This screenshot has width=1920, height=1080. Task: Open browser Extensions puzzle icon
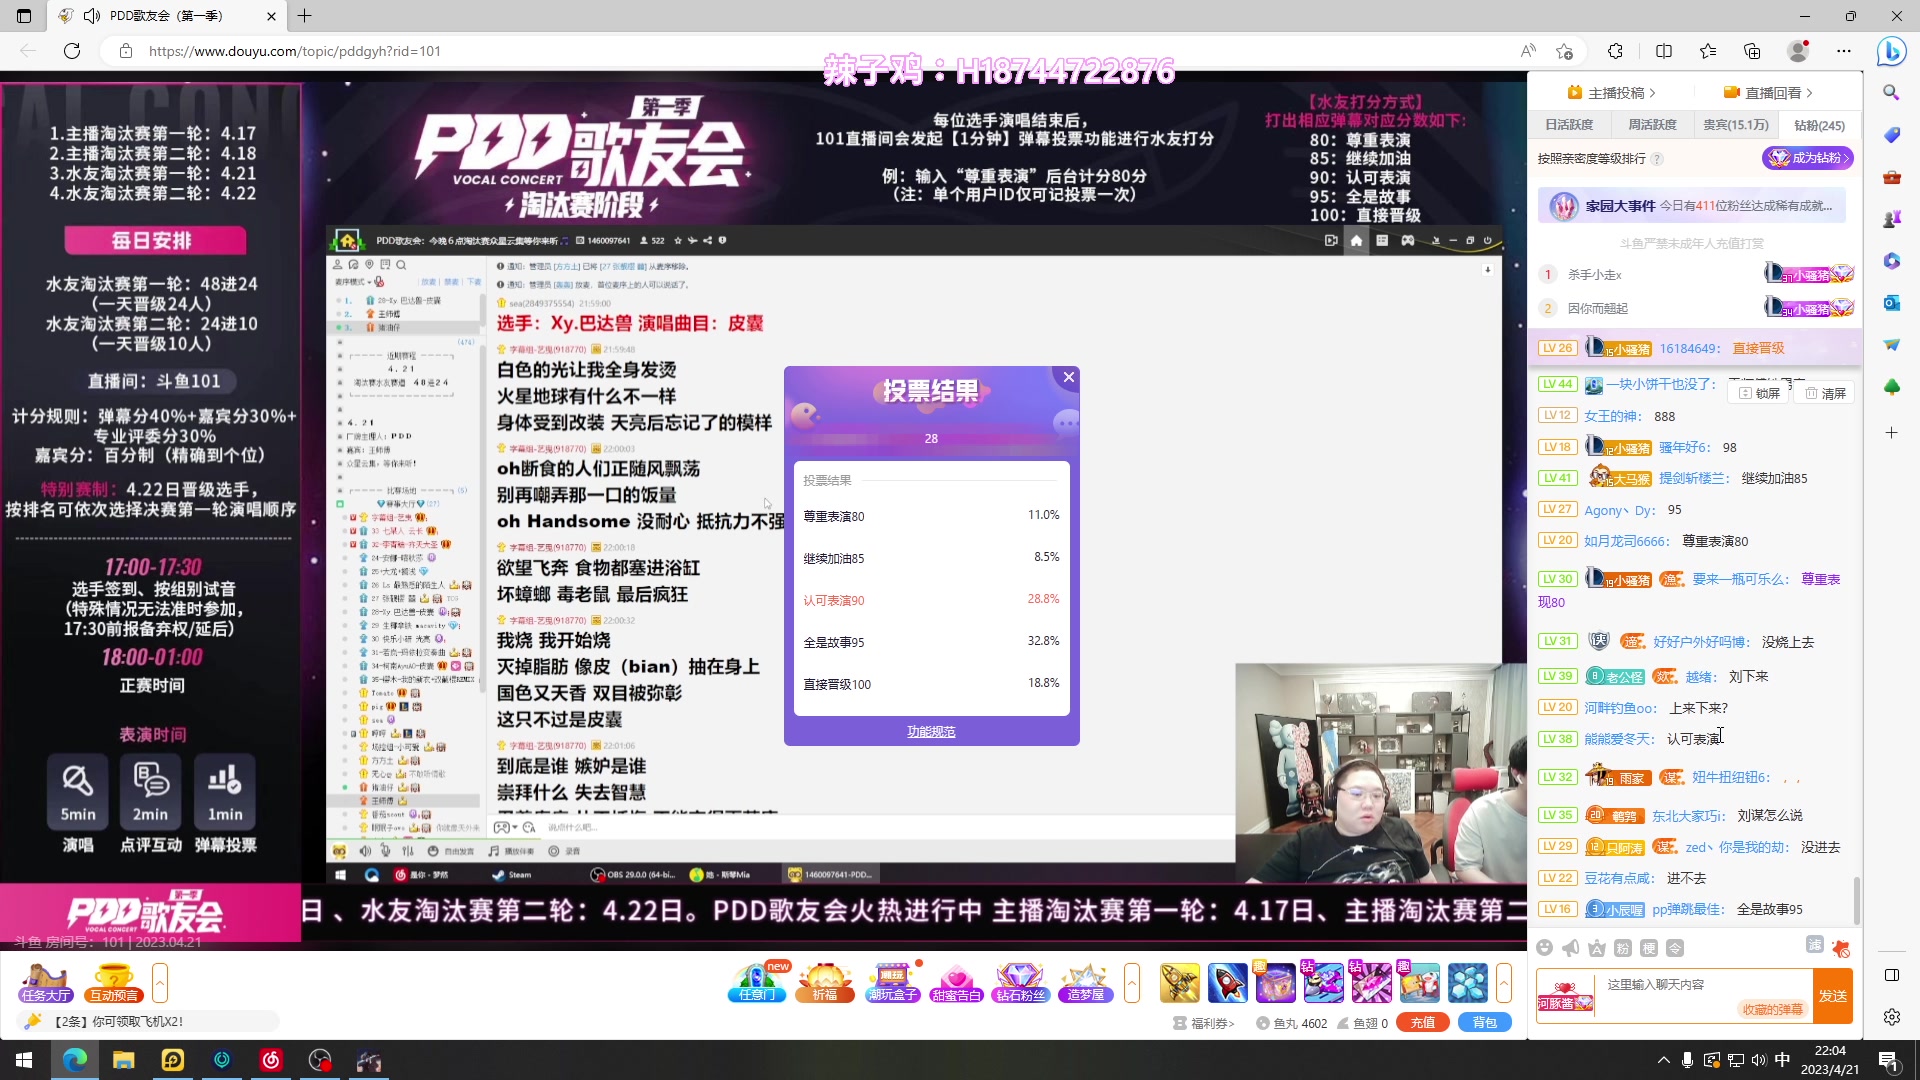[1615, 51]
